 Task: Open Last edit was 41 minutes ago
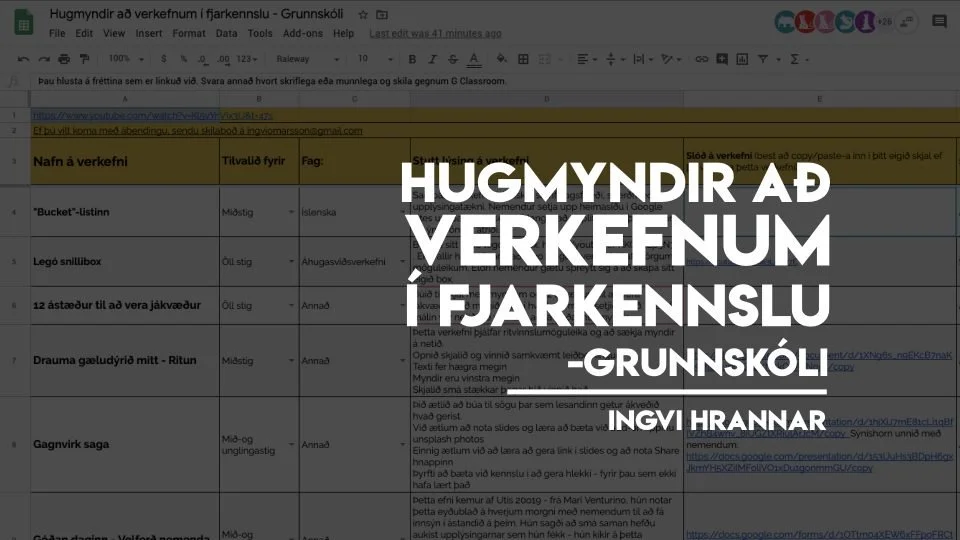click(435, 34)
